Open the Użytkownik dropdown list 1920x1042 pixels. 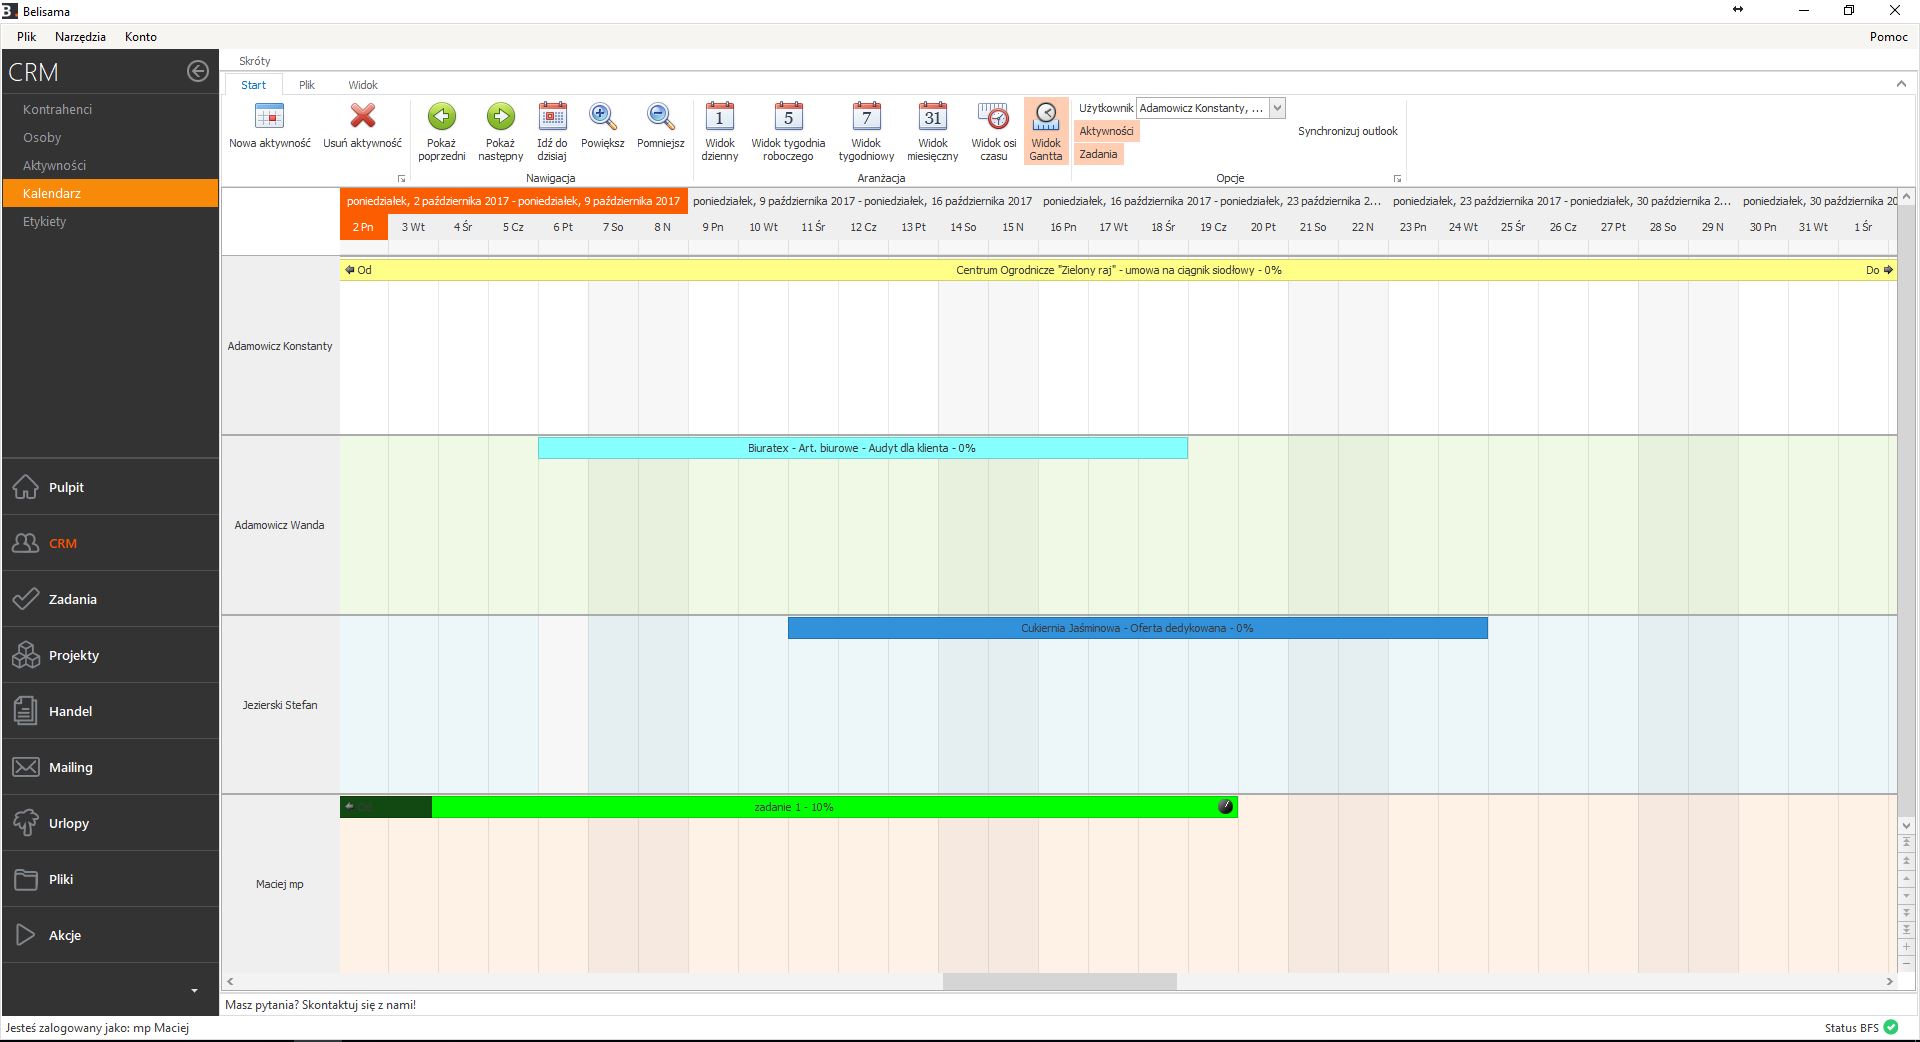1277,108
